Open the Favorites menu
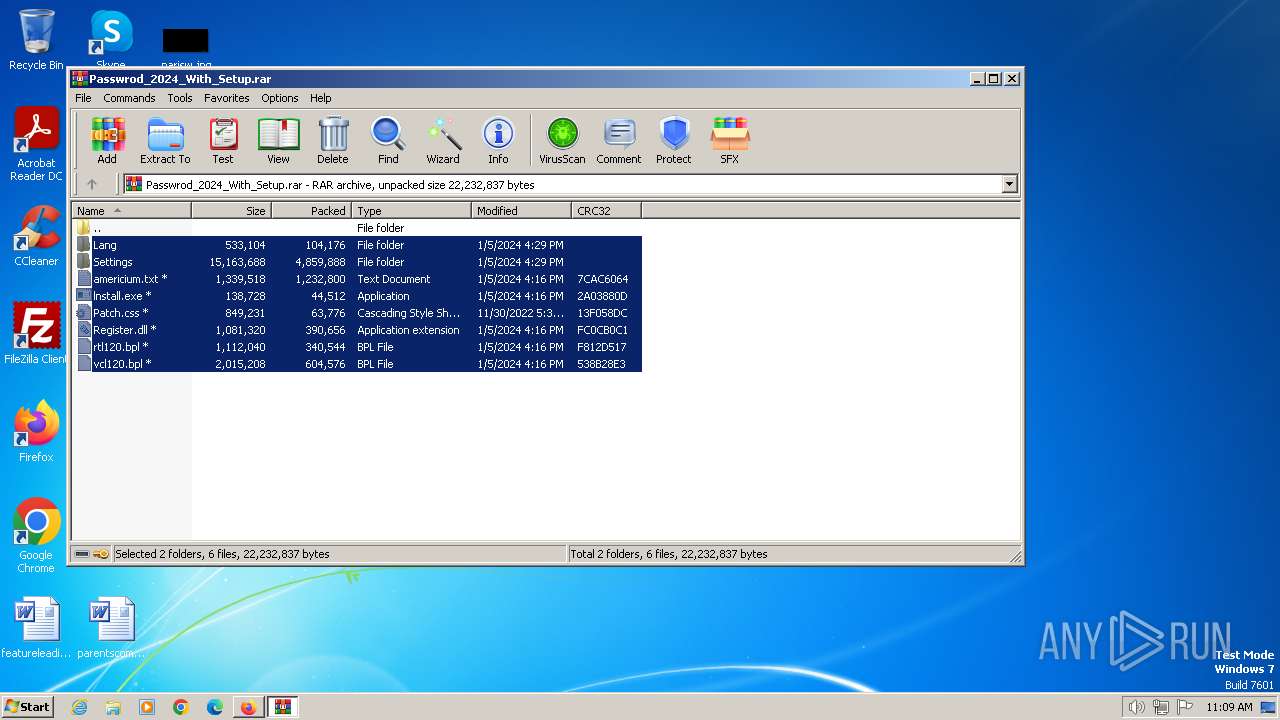1280x720 pixels. [227, 98]
